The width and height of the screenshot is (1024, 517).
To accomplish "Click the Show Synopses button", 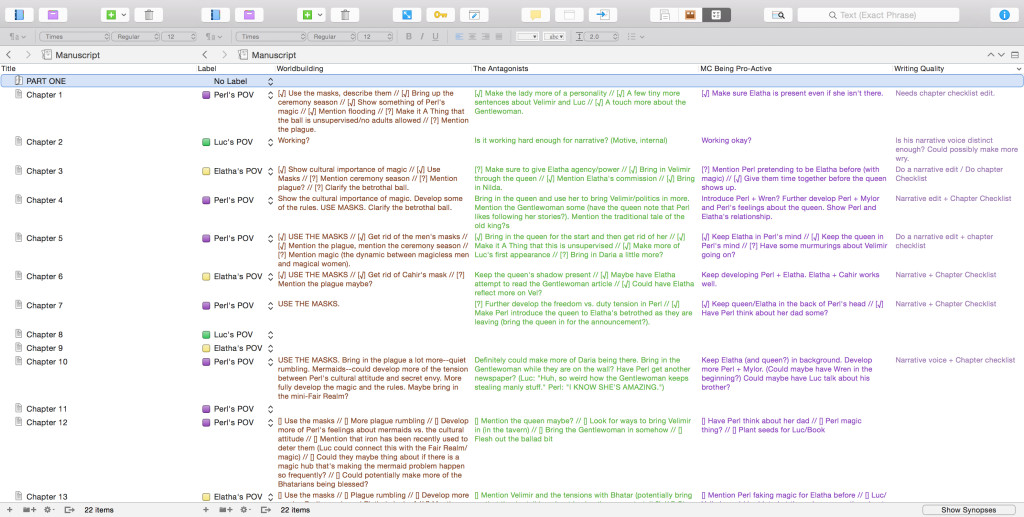I will pyautogui.click(x=968, y=510).
